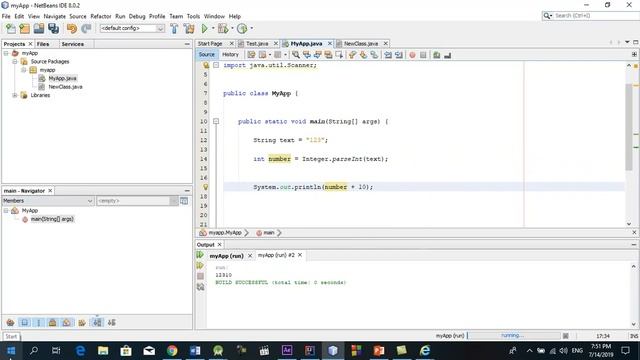640x360 pixels.
Task: Click the Comment editor toolbar icon
Action: point(436,55)
